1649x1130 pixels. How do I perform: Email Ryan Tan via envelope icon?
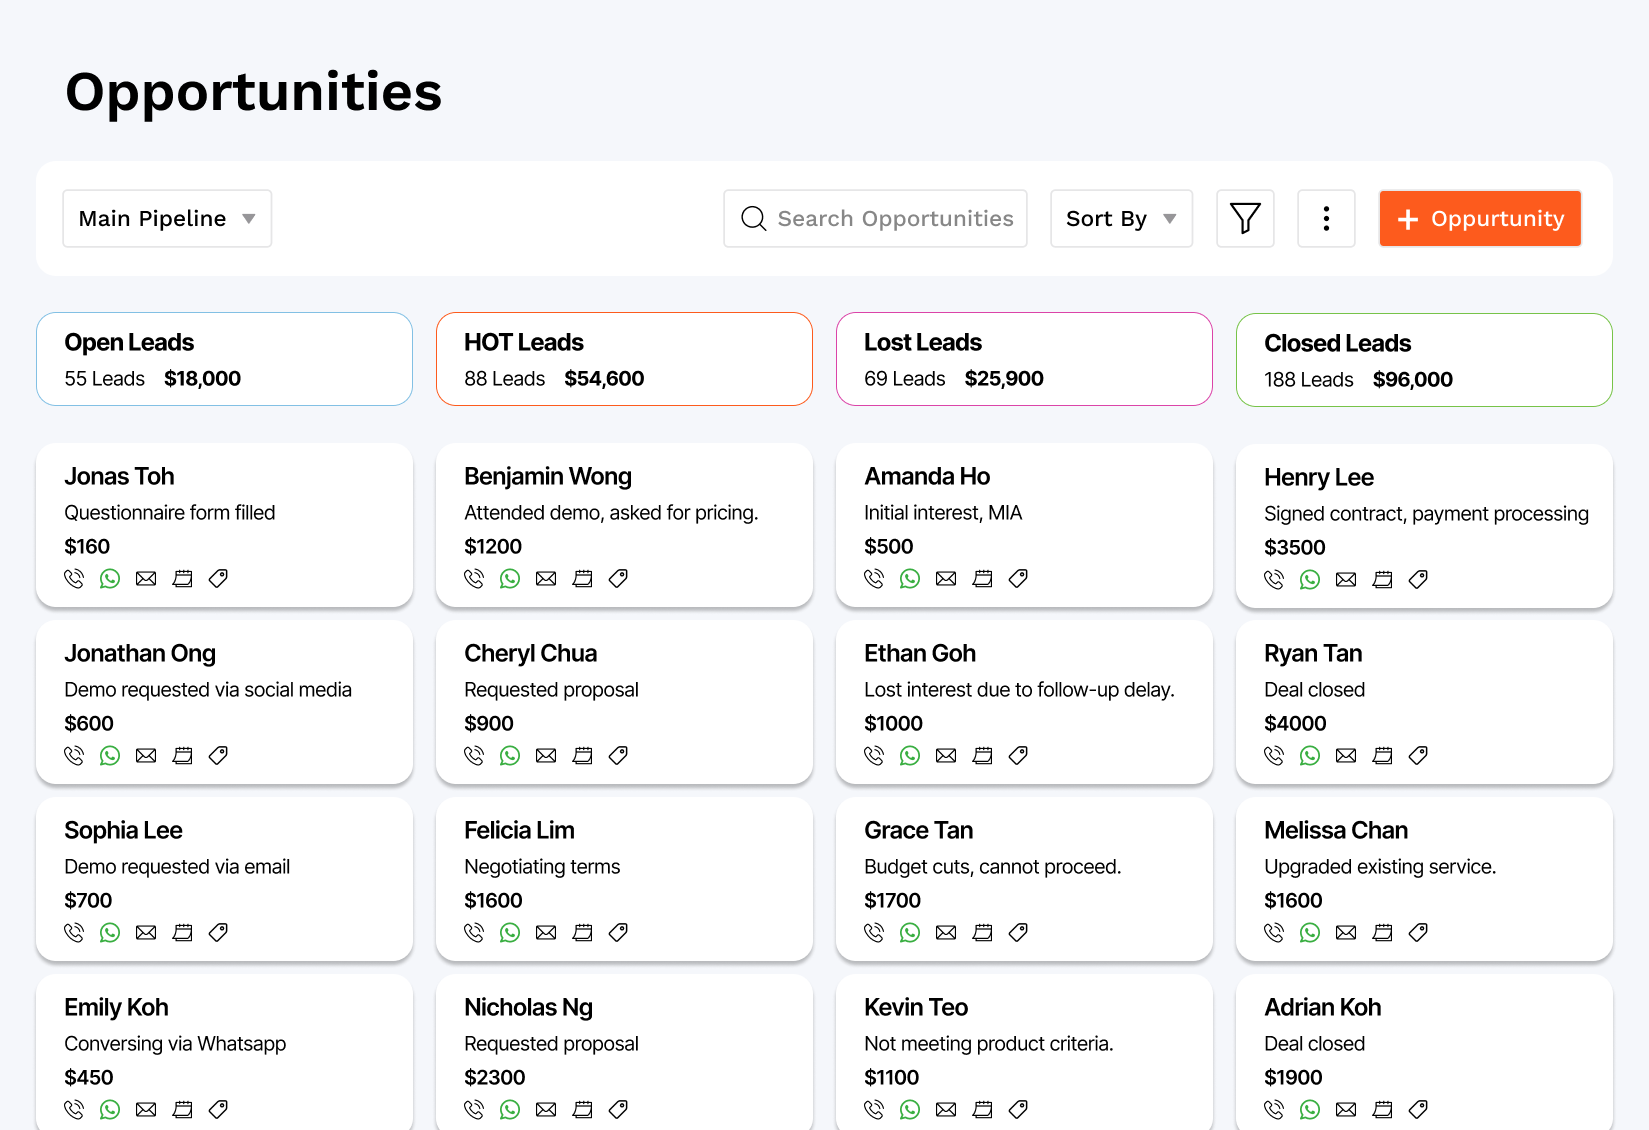pyautogui.click(x=1346, y=755)
